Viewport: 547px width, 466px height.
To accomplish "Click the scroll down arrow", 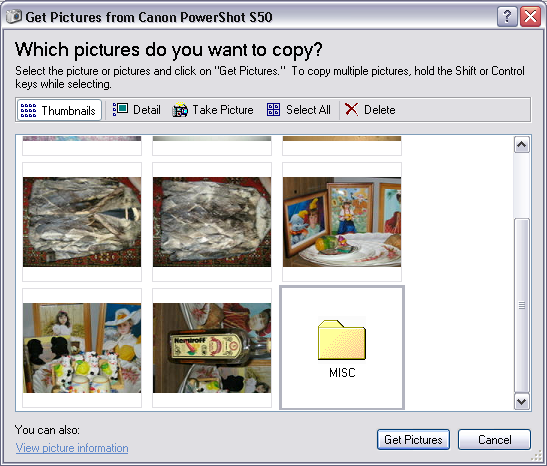I will (x=522, y=401).
